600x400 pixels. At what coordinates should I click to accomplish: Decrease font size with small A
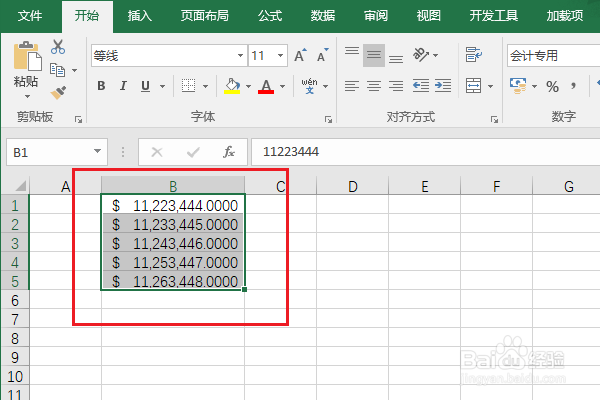tap(323, 56)
